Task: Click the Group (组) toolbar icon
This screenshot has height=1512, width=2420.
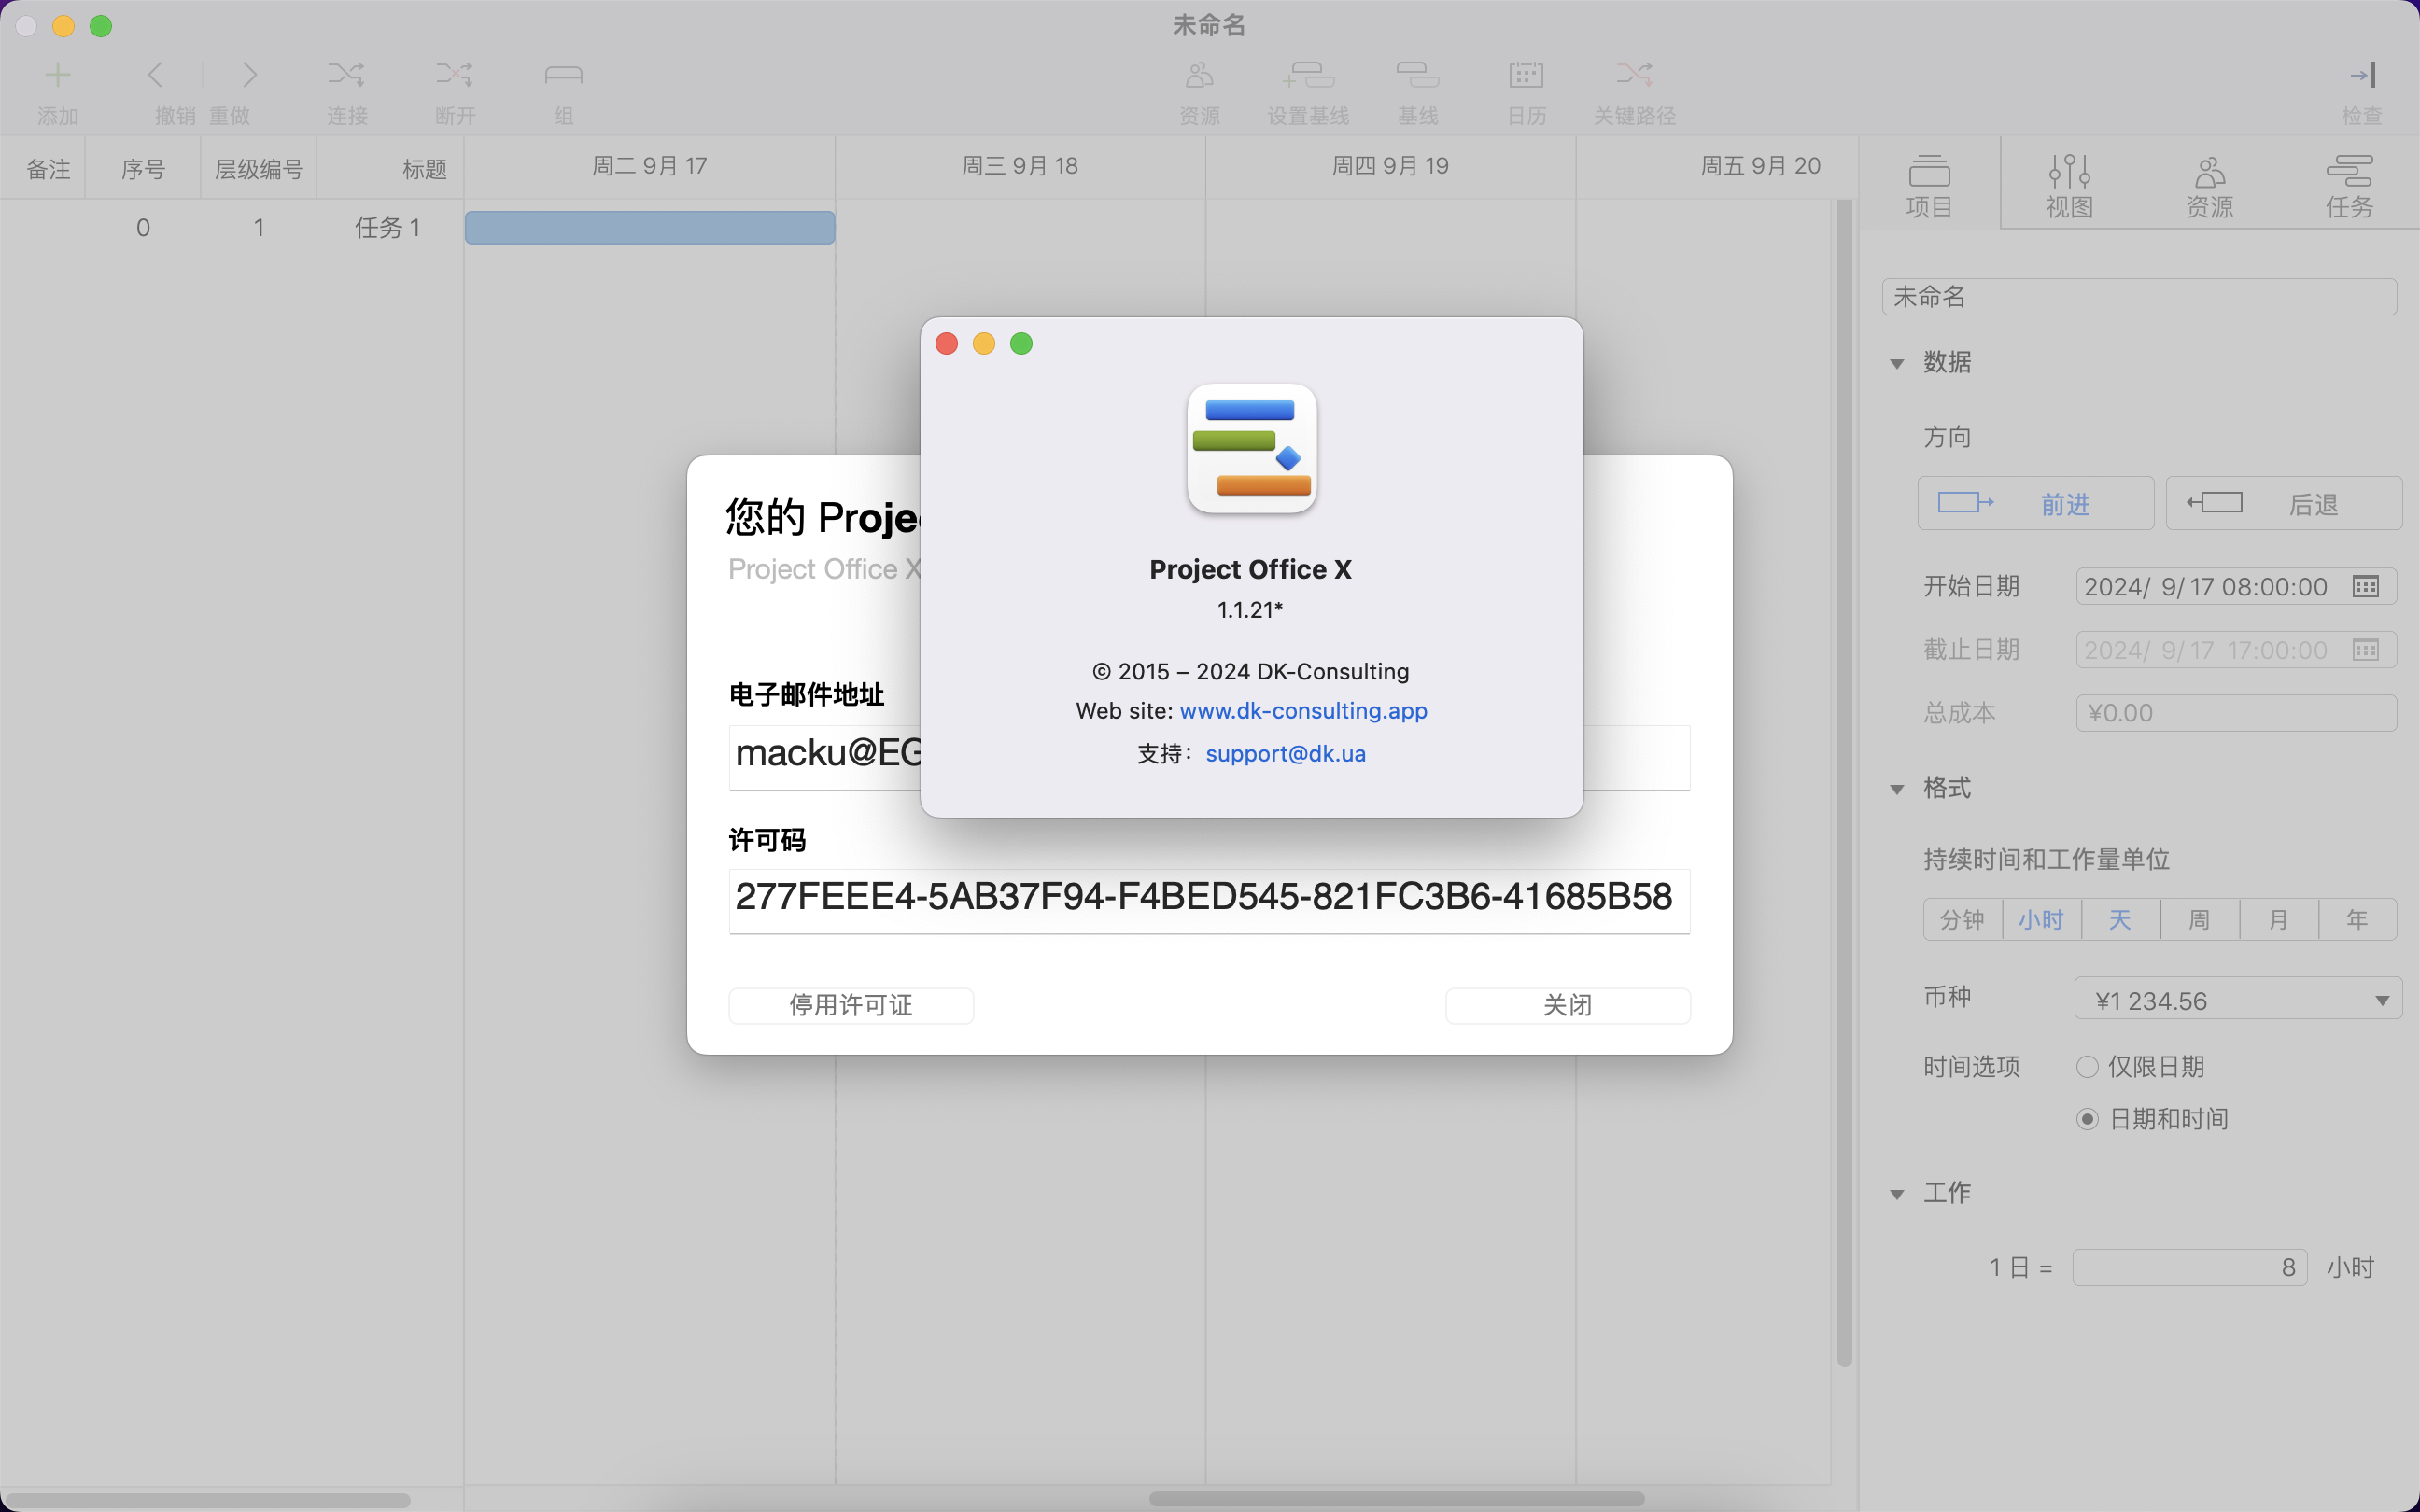Action: [x=563, y=75]
